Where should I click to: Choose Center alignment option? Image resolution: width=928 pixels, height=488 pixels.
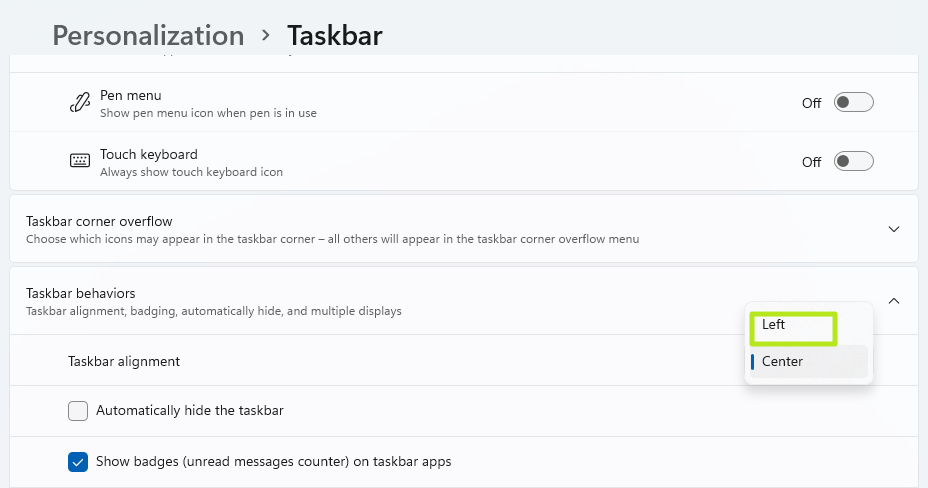[x=782, y=362]
